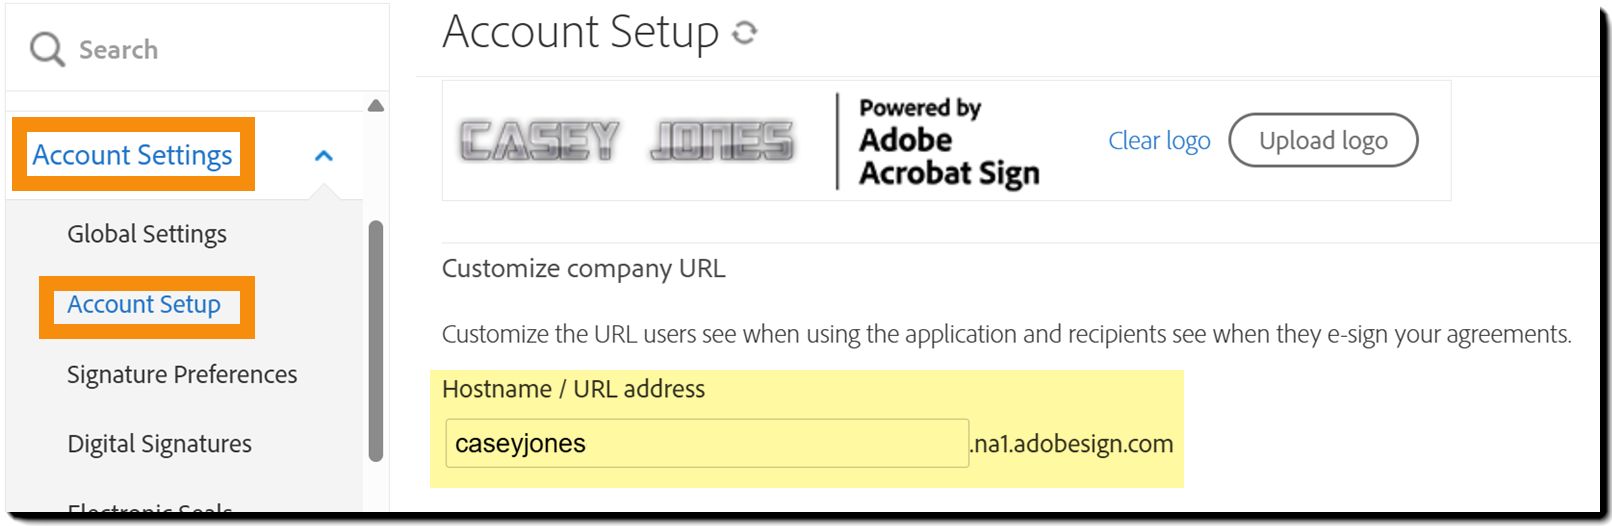The image size is (1612, 526).
Task: Click the Customize company URL heading
Action: coord(583,269)
